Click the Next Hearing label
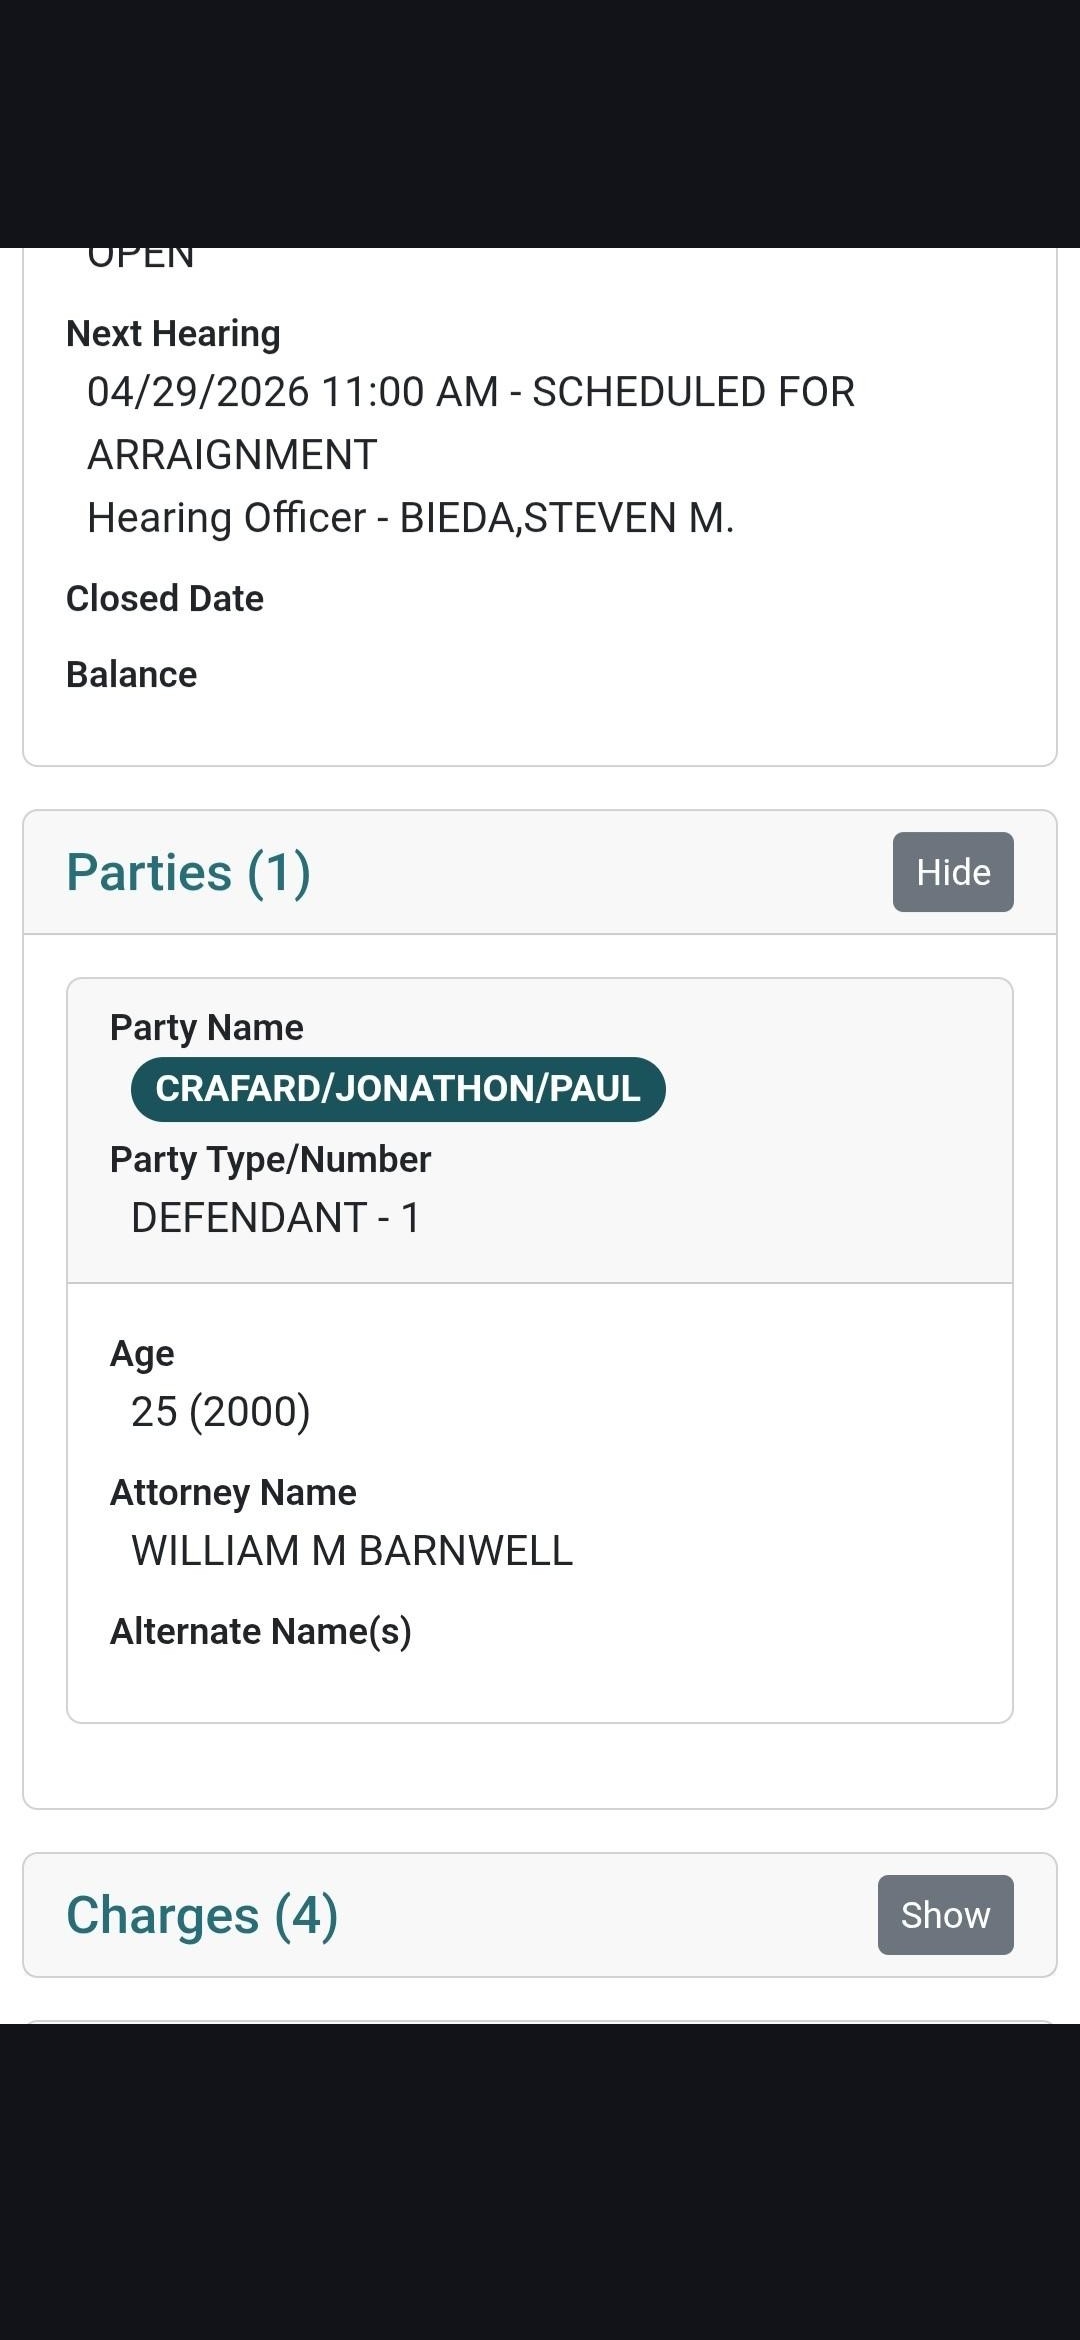The image size is (1080, 2340). (173, 334)
